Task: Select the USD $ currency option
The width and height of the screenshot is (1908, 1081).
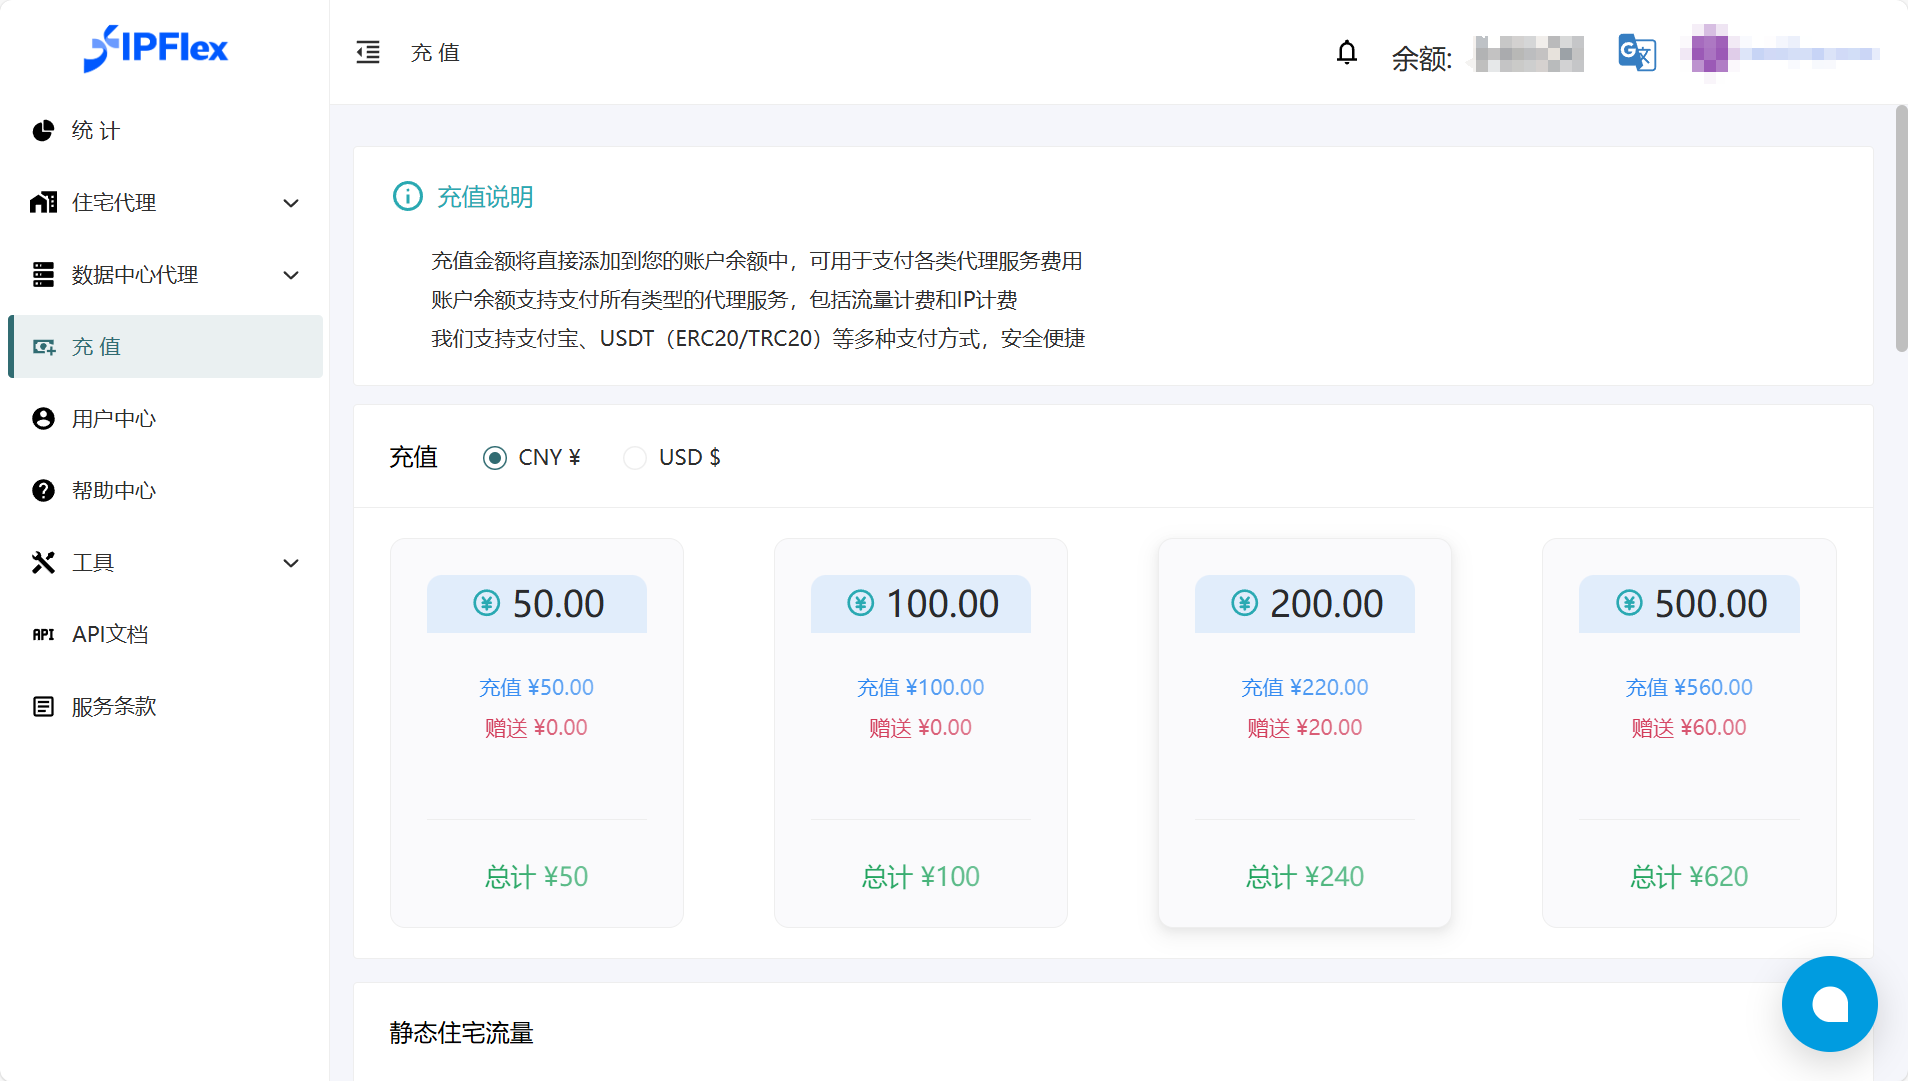Action: tap(635, 458)
